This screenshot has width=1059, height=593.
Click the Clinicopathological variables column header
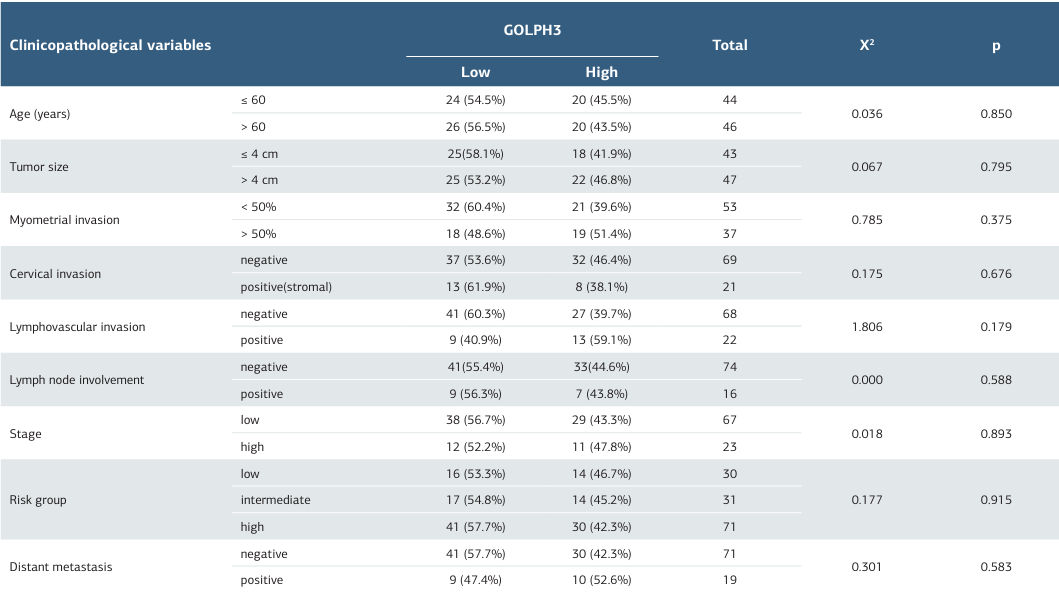click(x=110, y=45)
